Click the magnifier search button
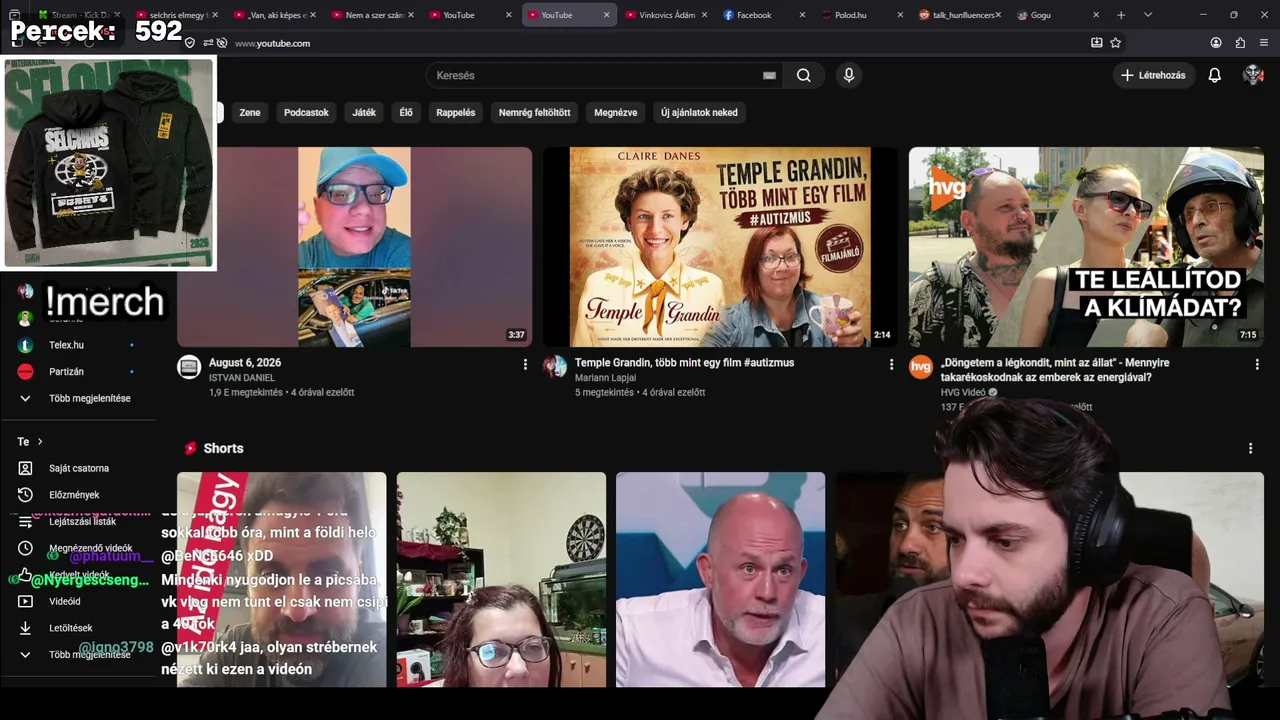This screenshot has width=1280, height=720. [804, 75]
